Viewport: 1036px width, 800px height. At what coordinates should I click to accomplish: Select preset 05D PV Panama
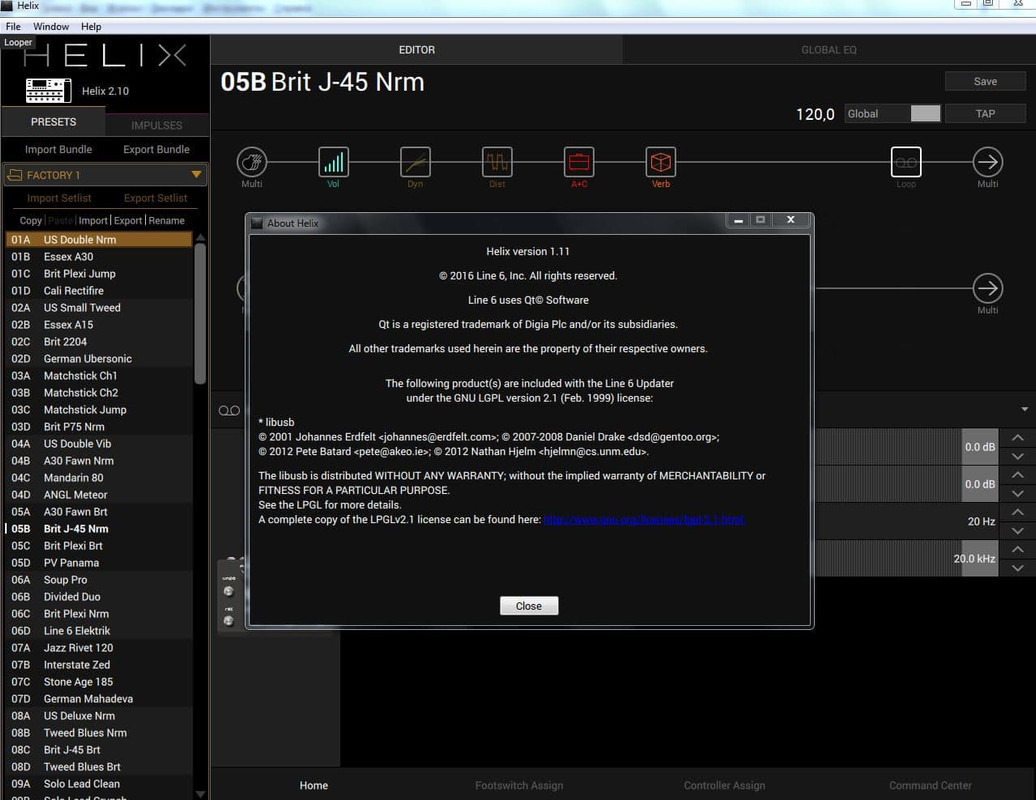[x=99, y=563]
